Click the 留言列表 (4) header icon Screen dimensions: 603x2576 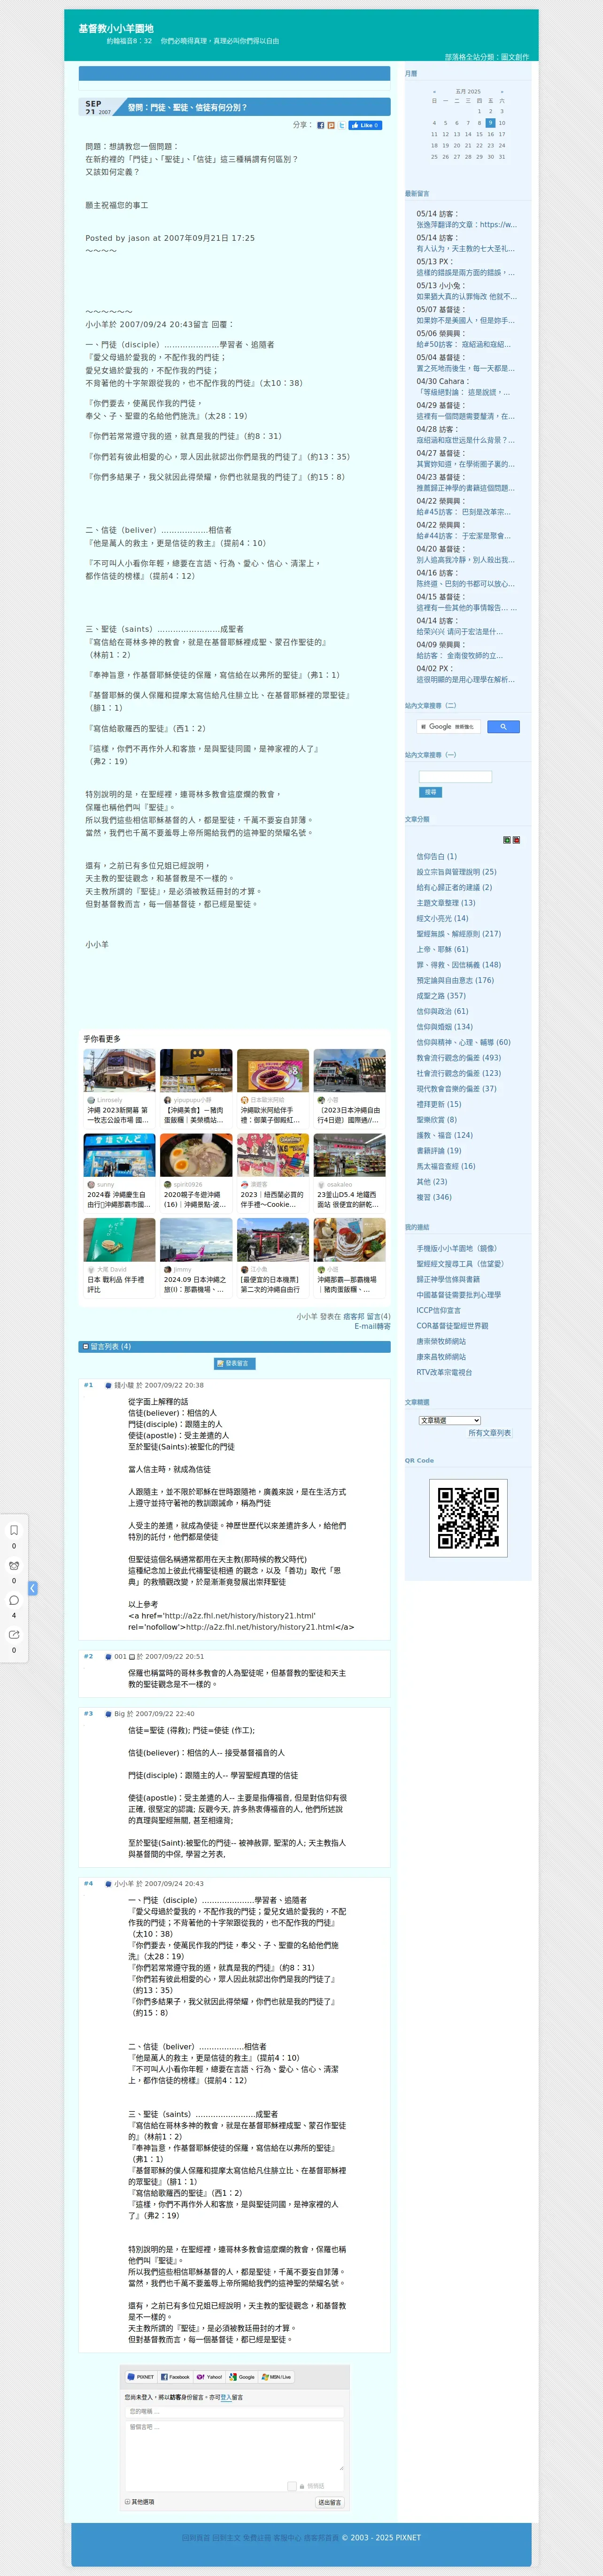86,1347
